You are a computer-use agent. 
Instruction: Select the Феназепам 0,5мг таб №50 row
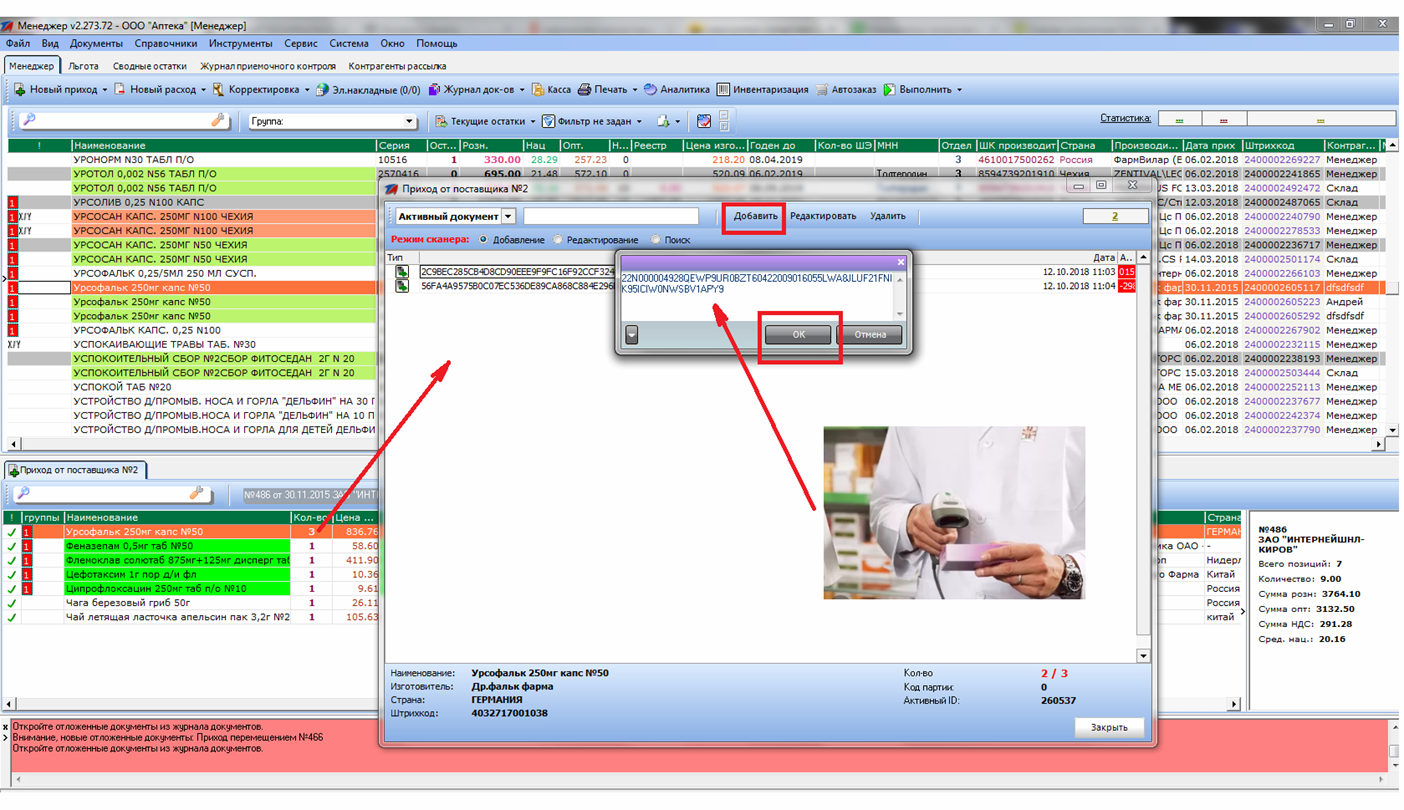(176, 546)
